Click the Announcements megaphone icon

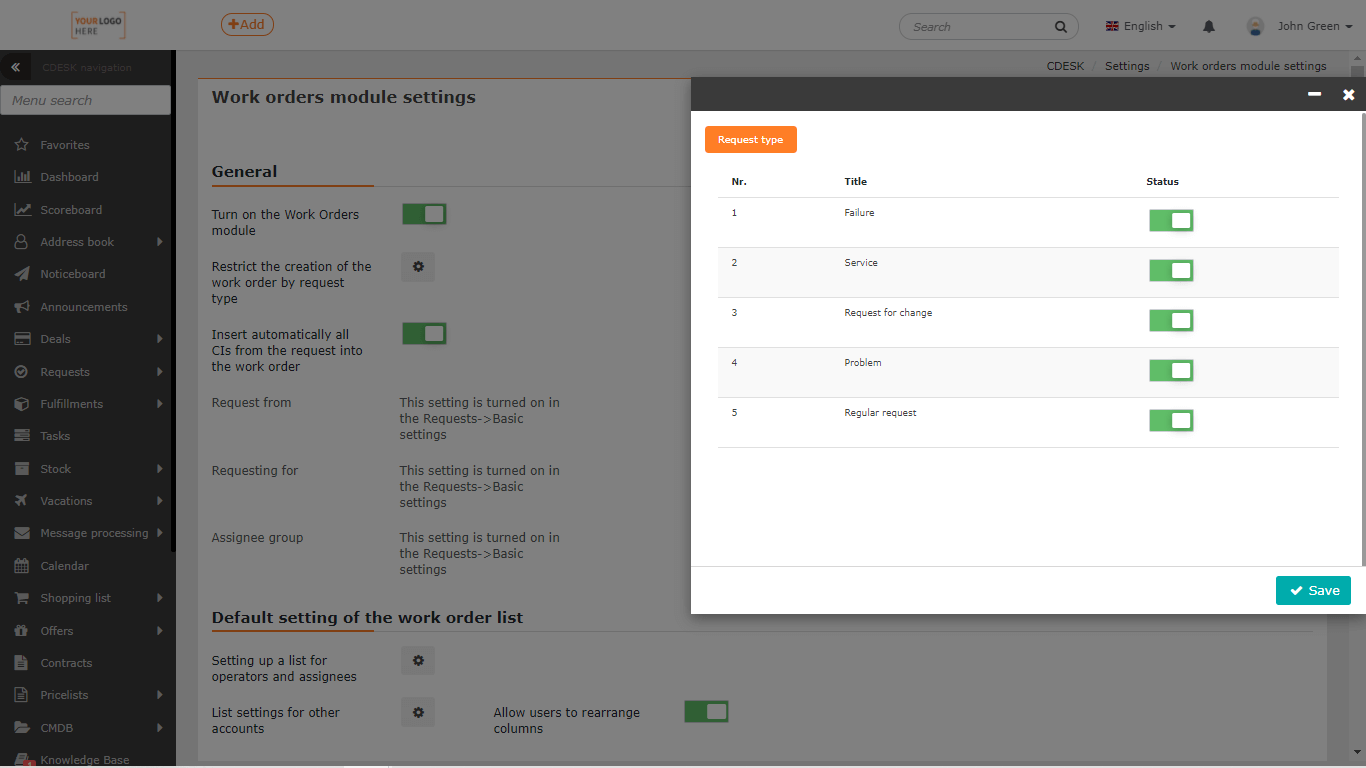pyautogui.click(x=21, y=307)
